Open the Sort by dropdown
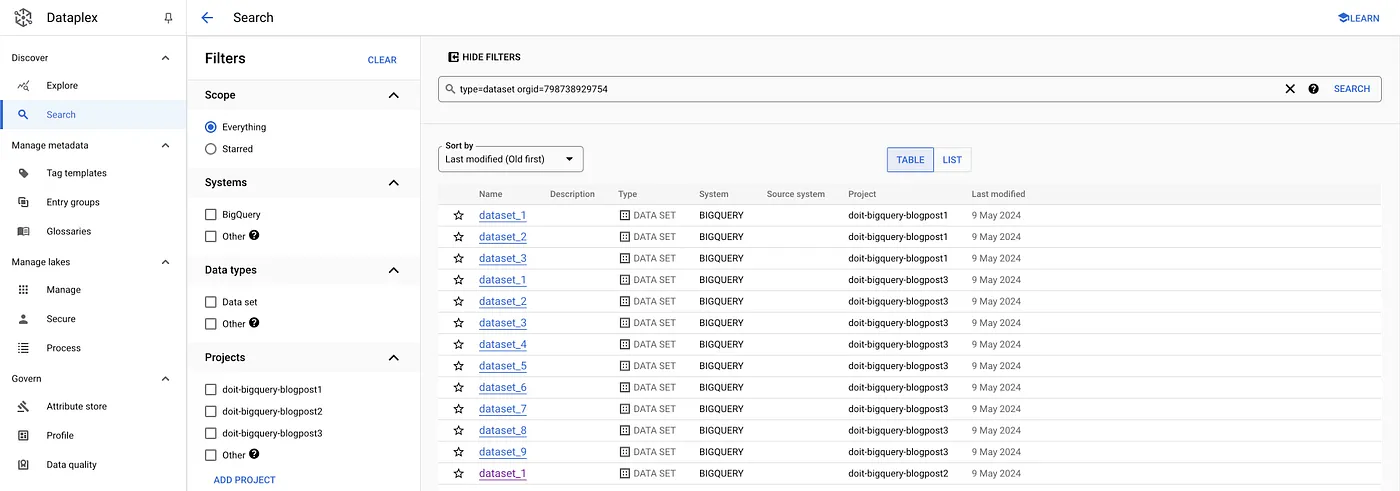This screenshot has height=491, width=1400. [511, 159]
